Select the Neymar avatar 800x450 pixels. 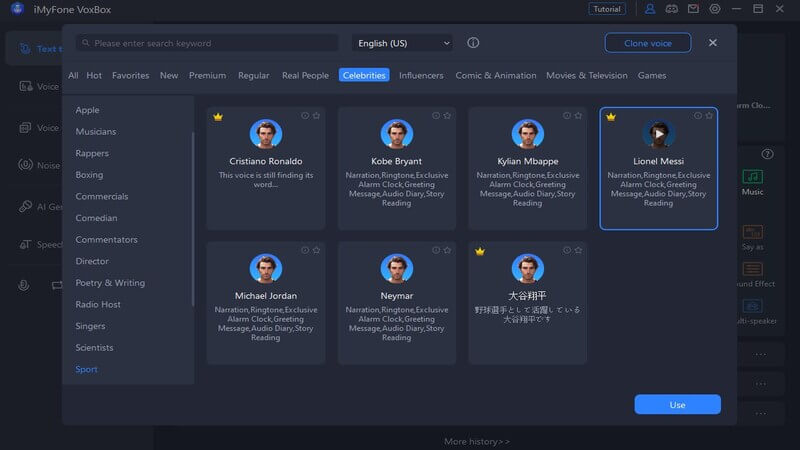[396, 268]
